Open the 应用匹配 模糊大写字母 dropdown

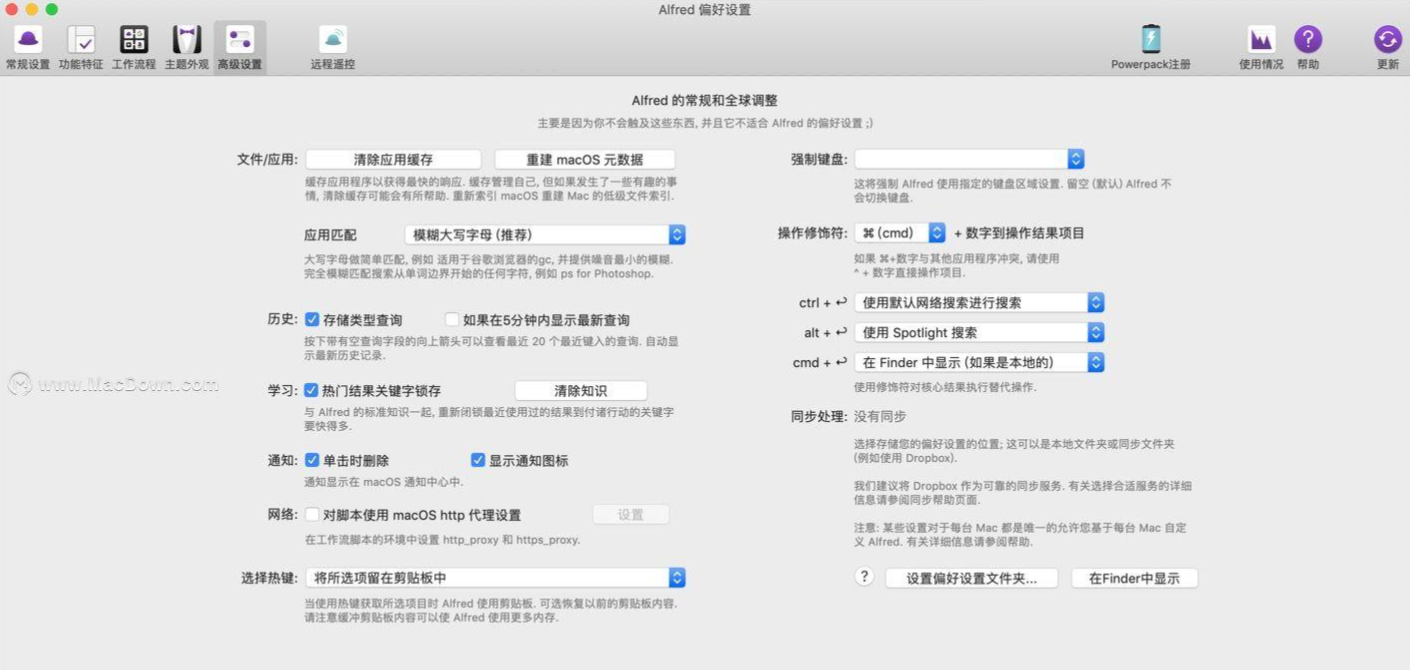point(545,235)
